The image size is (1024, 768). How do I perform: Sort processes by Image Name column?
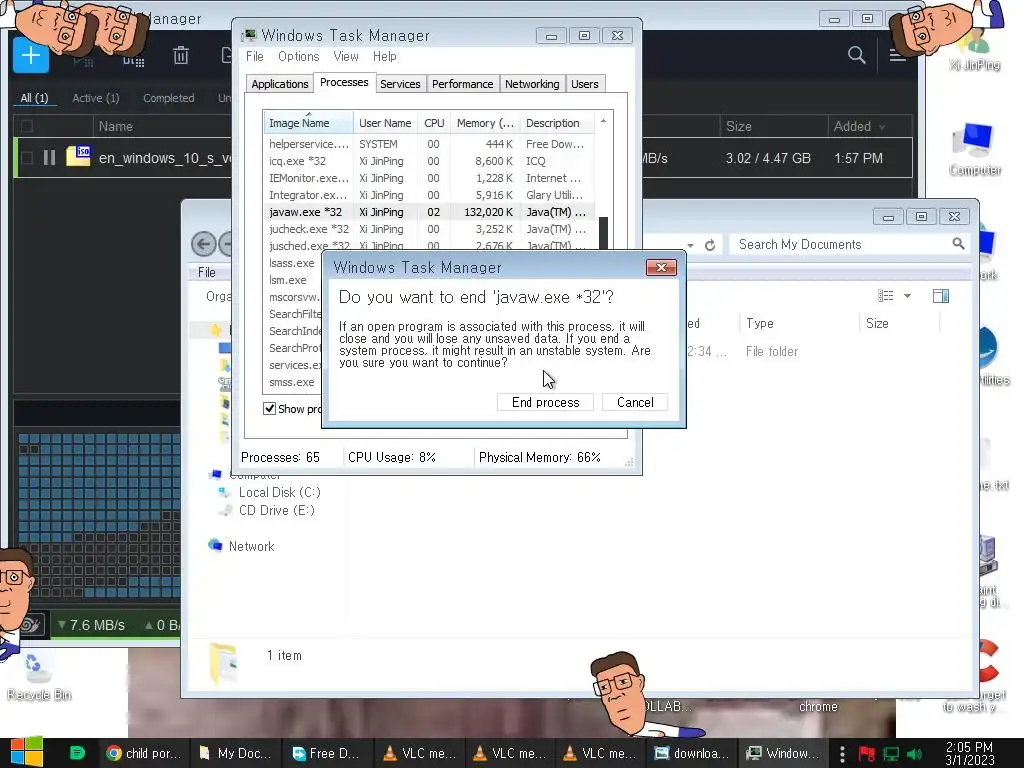pyautogui.click(x=308, y=123)
